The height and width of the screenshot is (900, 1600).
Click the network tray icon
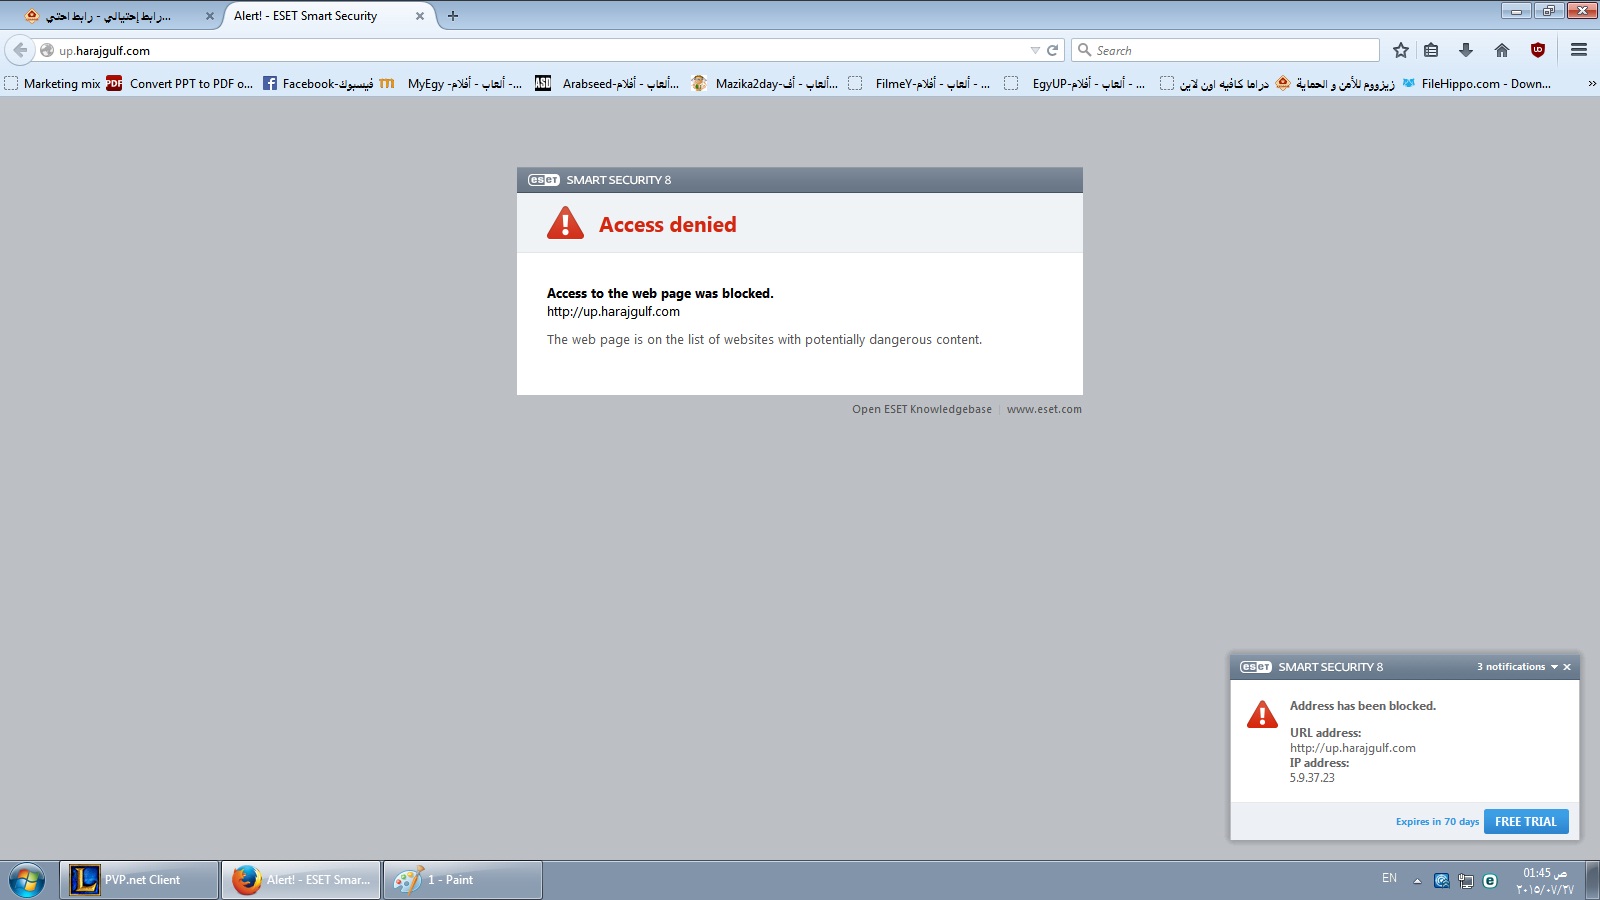[x=1466, y=881]
